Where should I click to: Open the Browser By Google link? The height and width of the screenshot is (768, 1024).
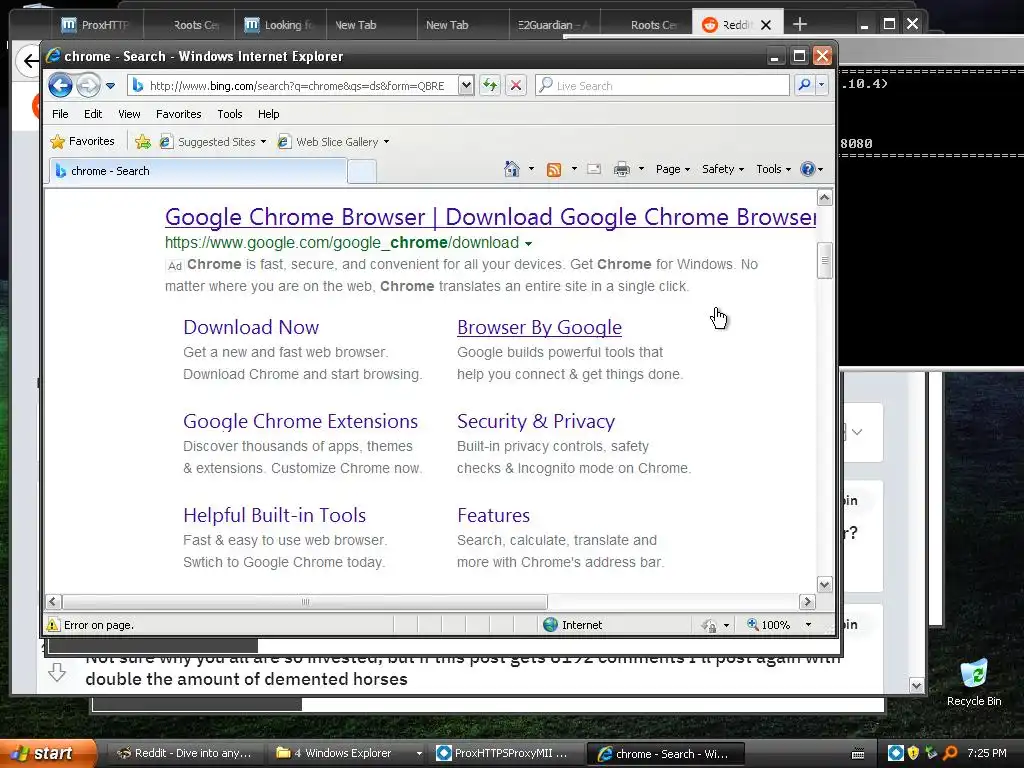point(539,327)
